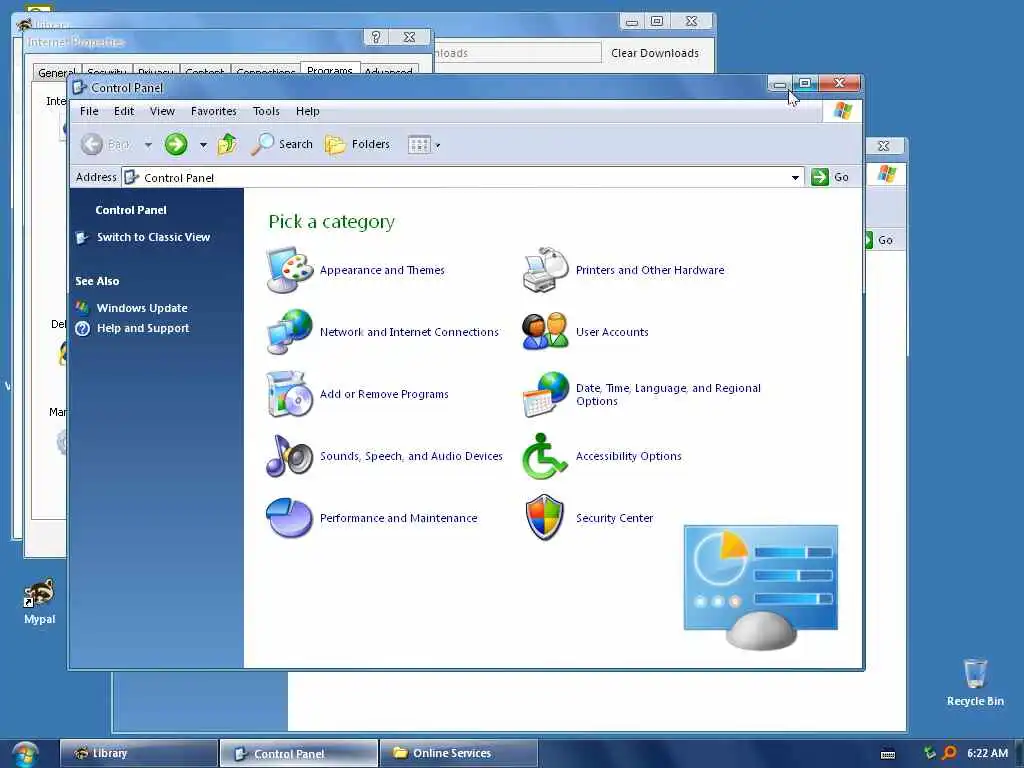Click the Accessibility Options text link
The width and height of the screenshot is (1024, 768).
pos(628,456)
